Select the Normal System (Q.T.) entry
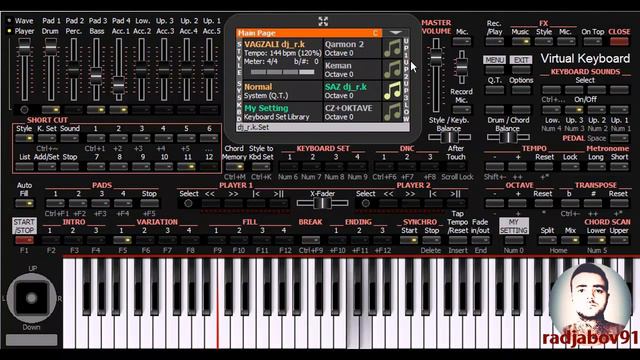The width and height of the screenshot is (640, 360). pyautogui.click(x=282, y=91)
